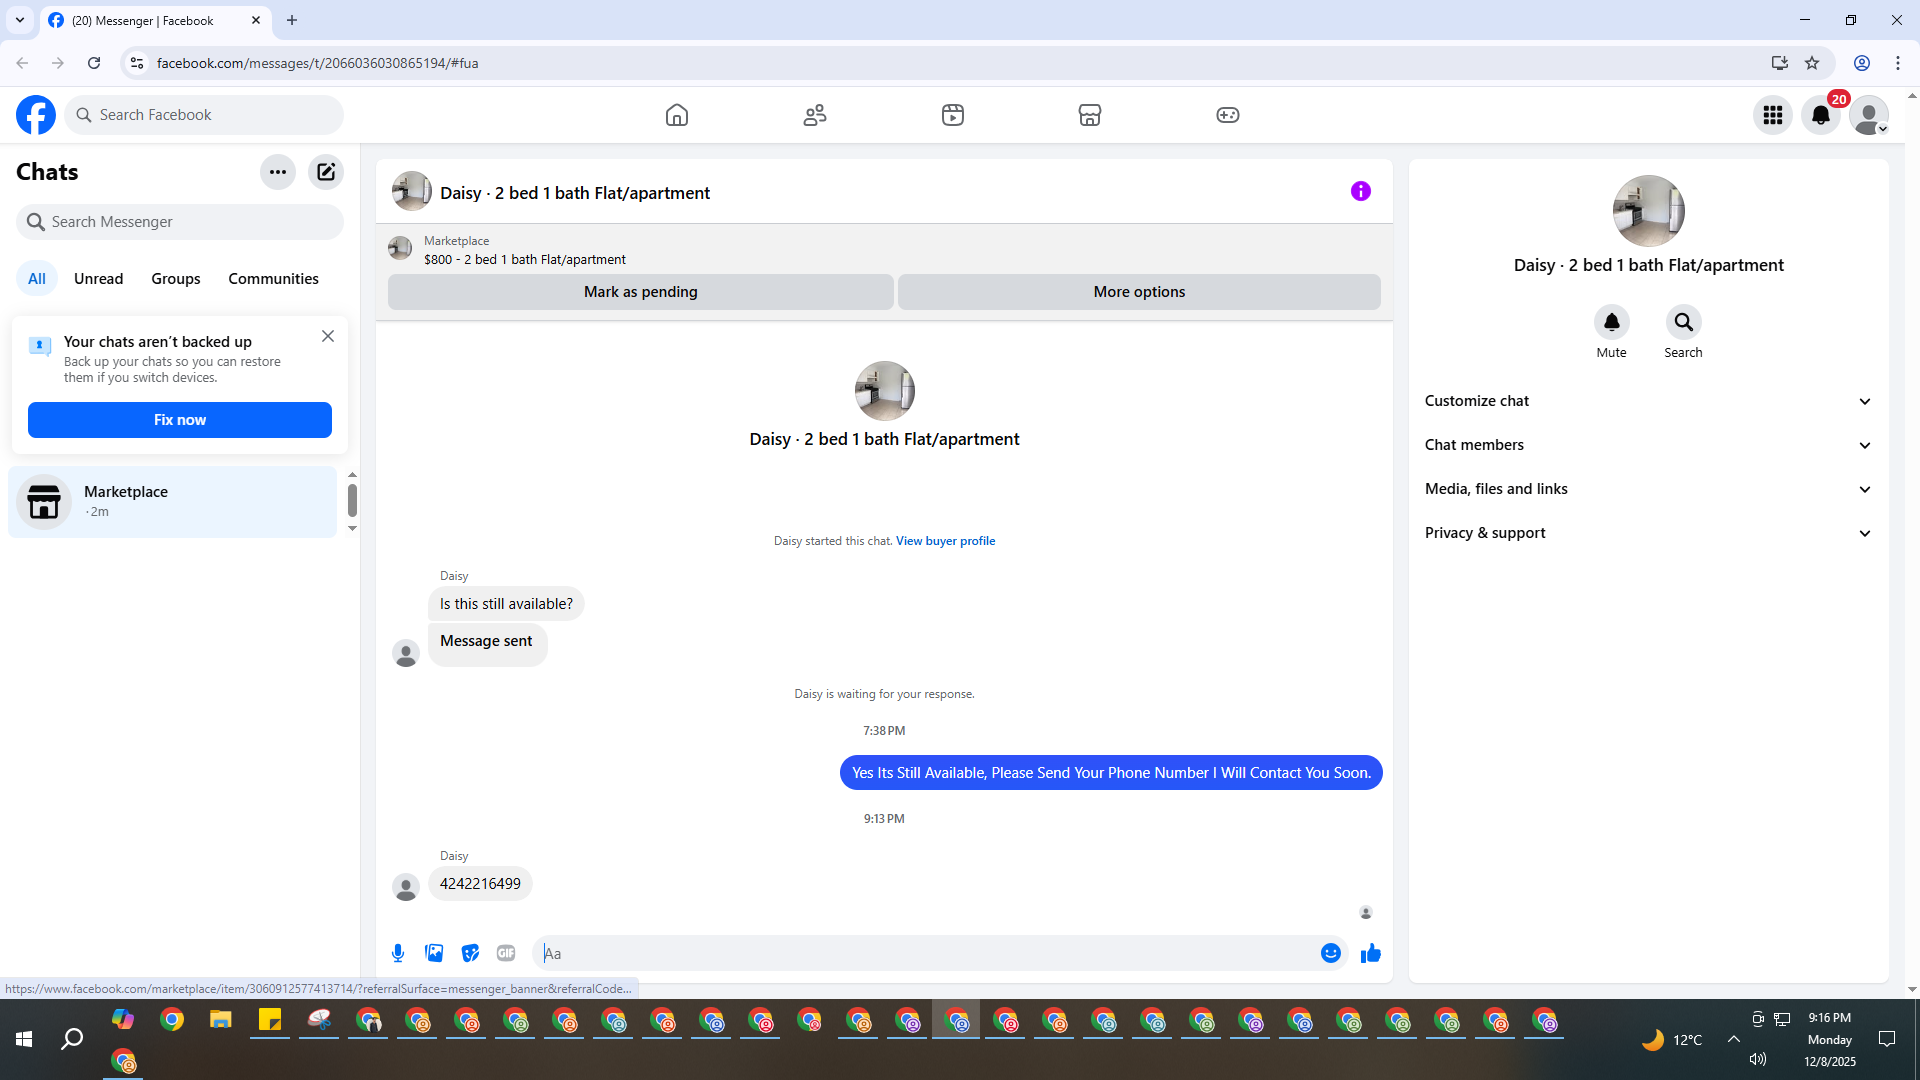Attach a photo using the image icon
Image resolution: width=1920 pixels, height=1080 pixels.
coord(434,953)
